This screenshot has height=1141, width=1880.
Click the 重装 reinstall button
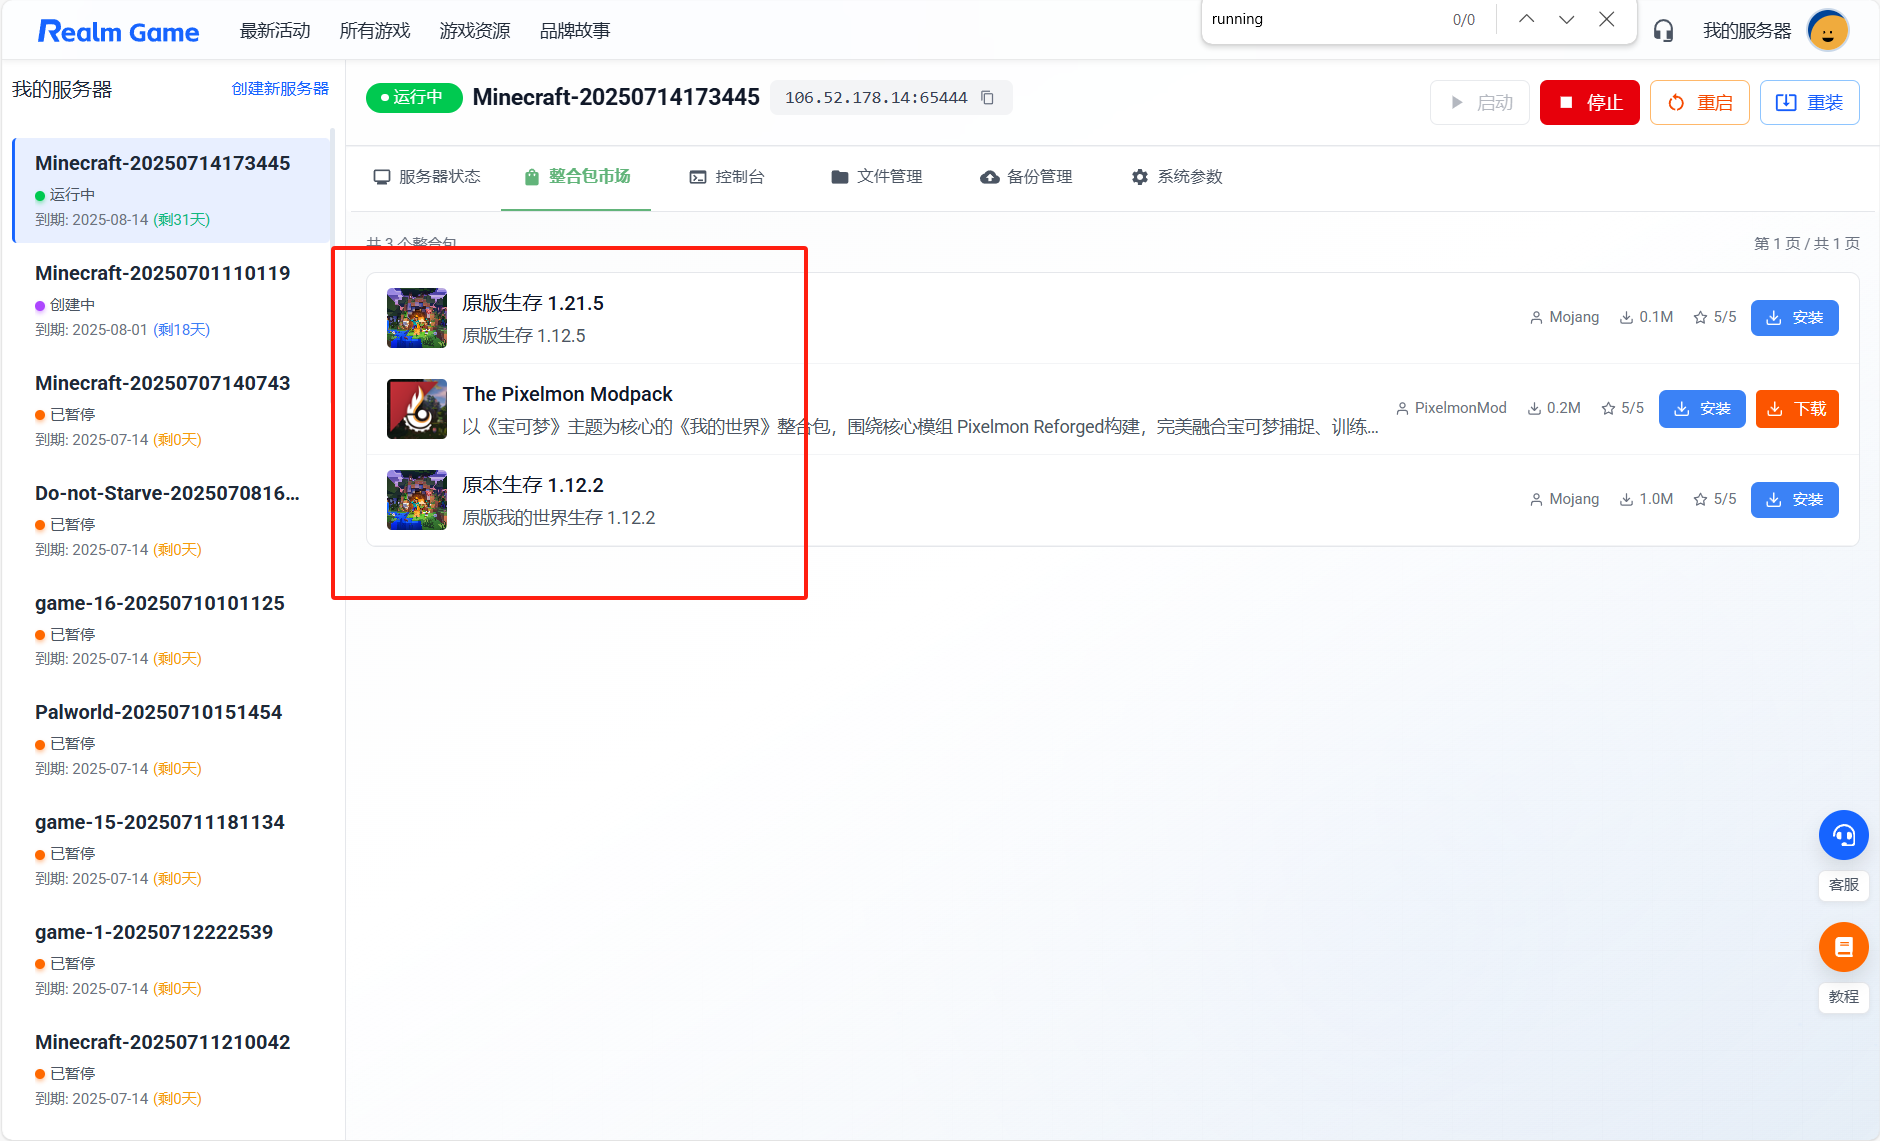tap(1809, 102)
